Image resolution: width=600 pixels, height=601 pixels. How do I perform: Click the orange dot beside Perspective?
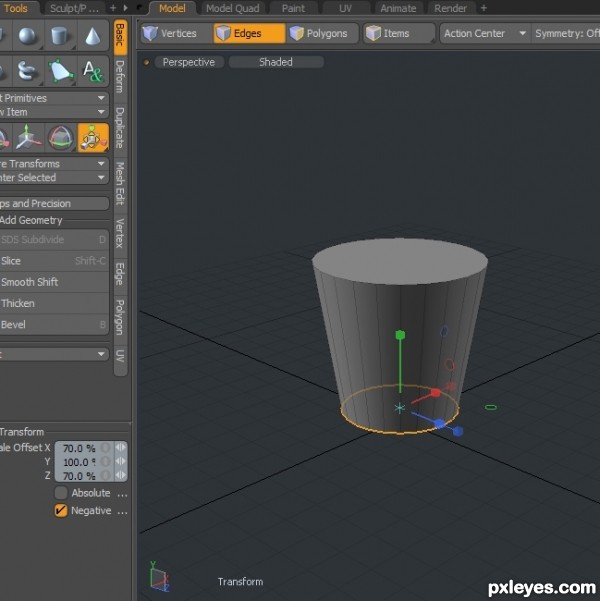[146, 62]
